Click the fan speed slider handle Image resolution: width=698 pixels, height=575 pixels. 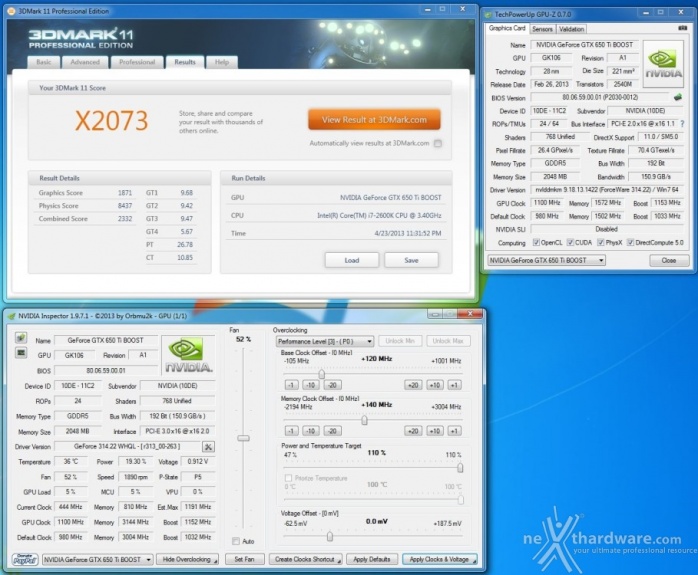tap(243, 438)
